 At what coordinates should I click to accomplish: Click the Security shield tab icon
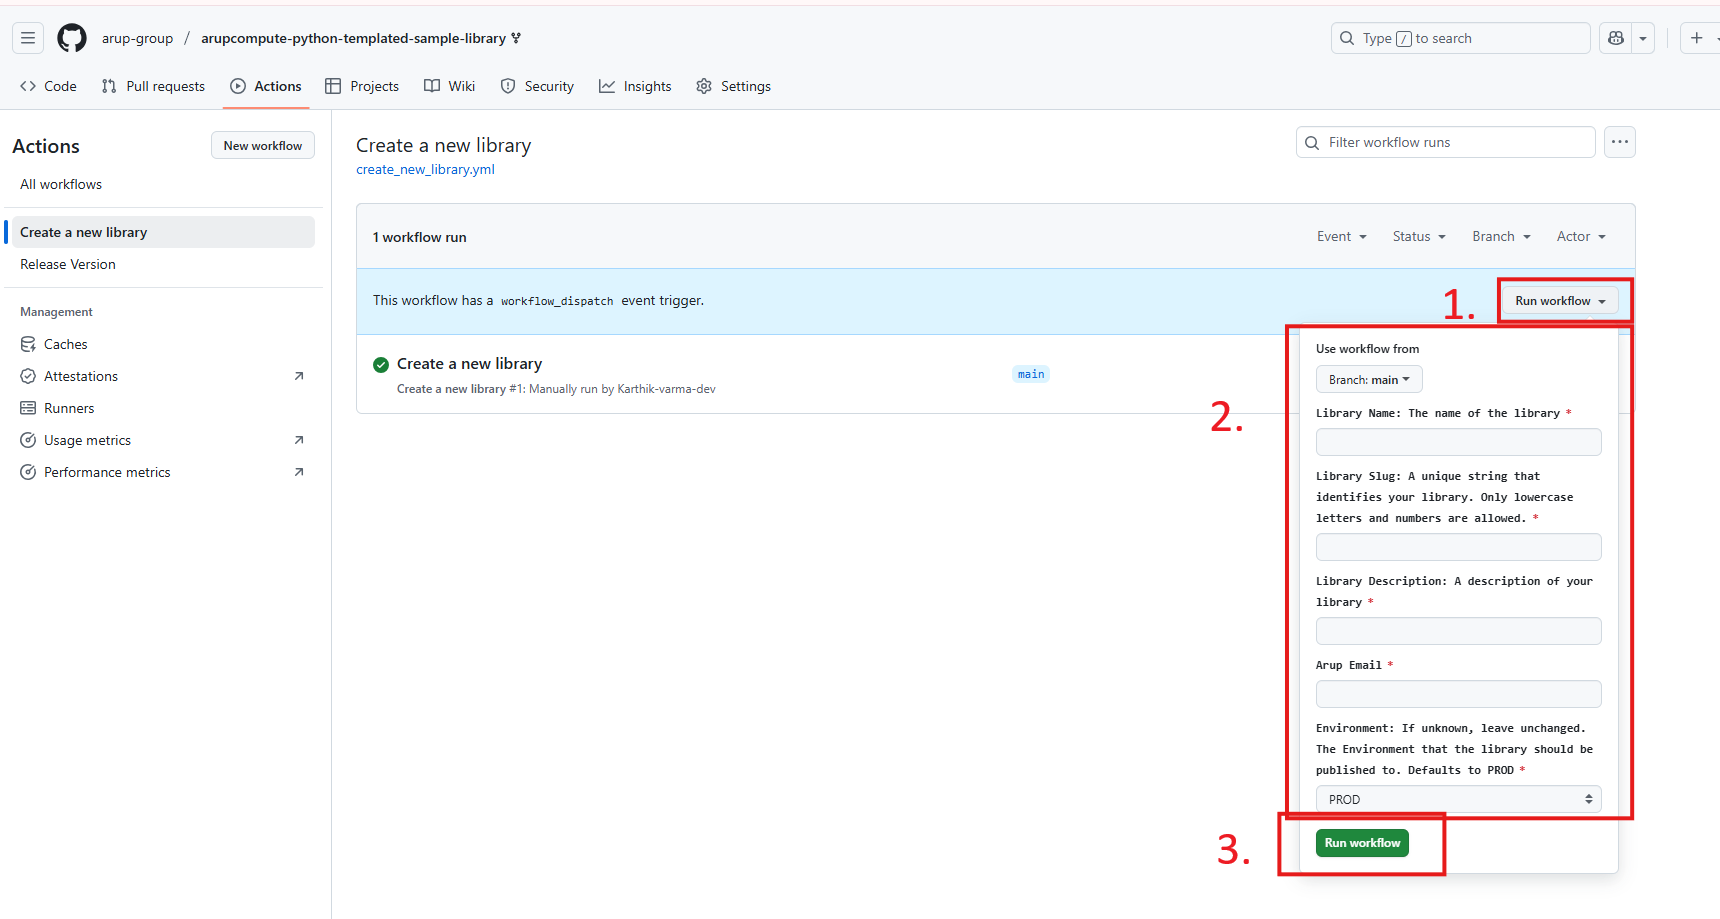(x=508, y=86)
